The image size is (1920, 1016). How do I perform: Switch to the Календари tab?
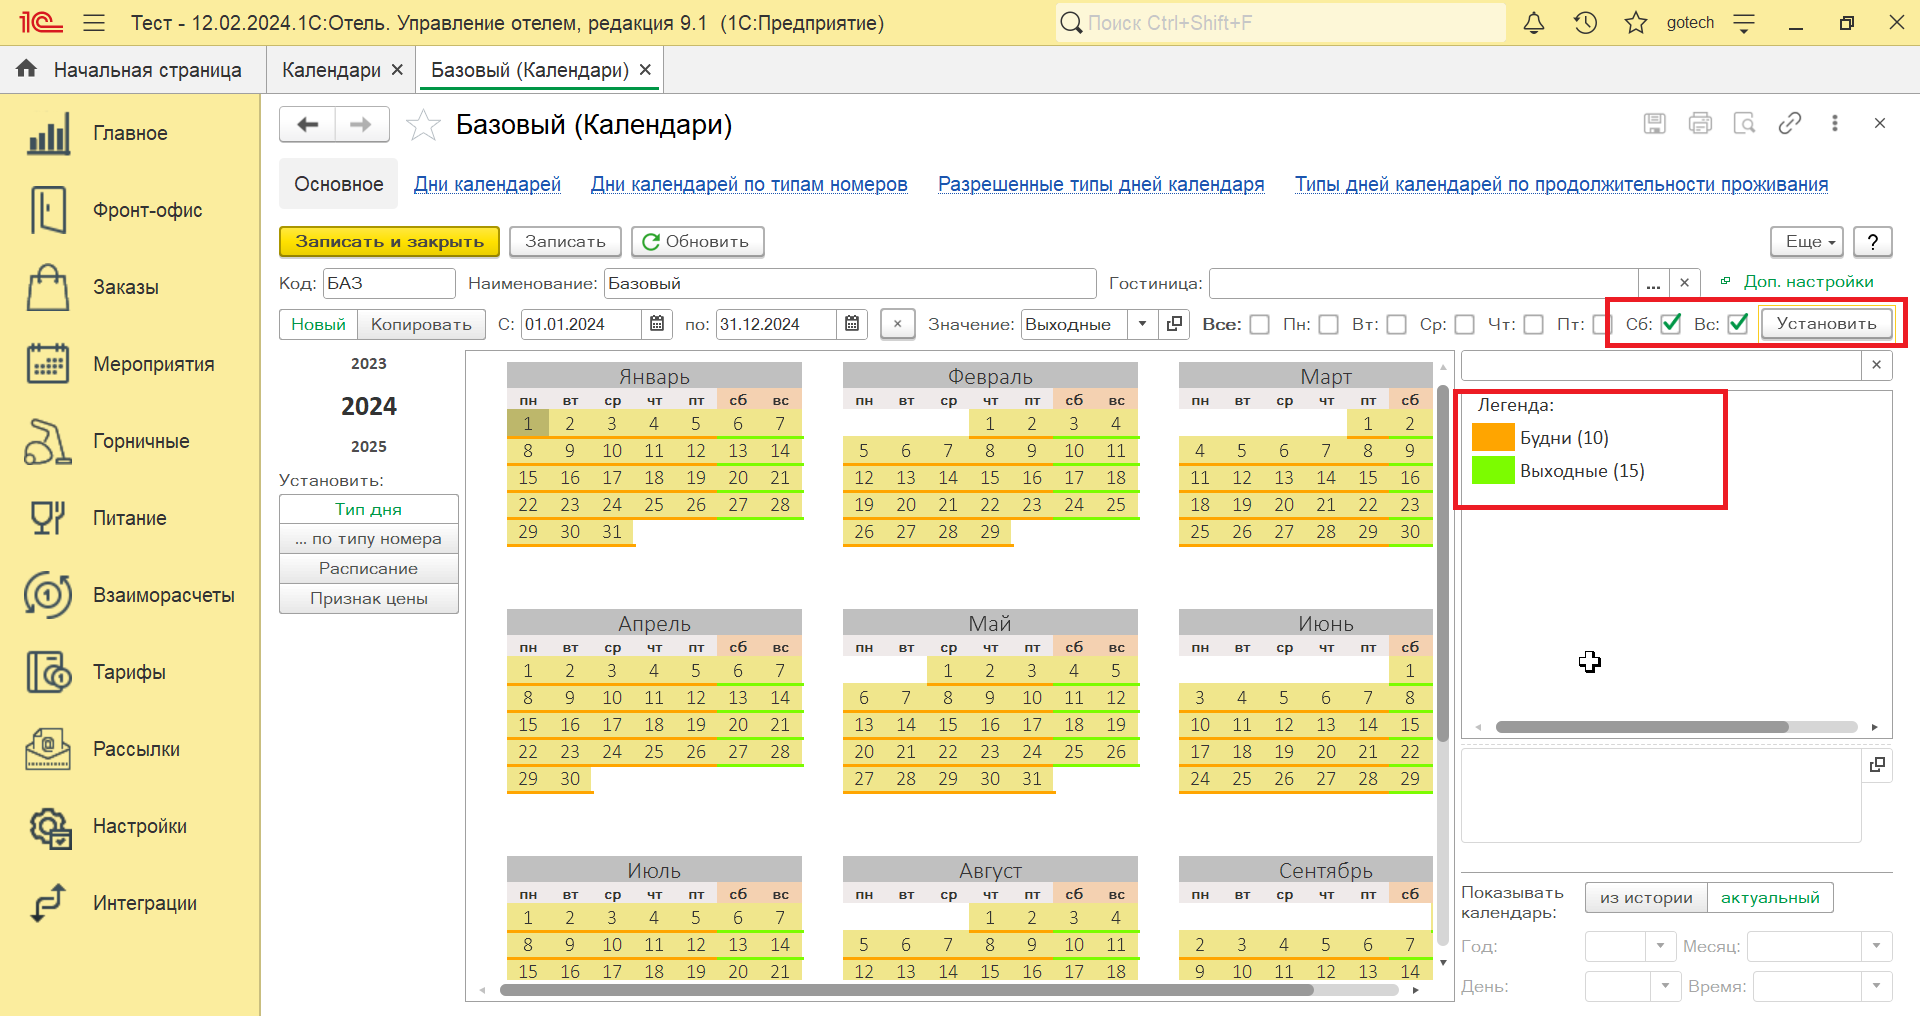pos(331,70)
